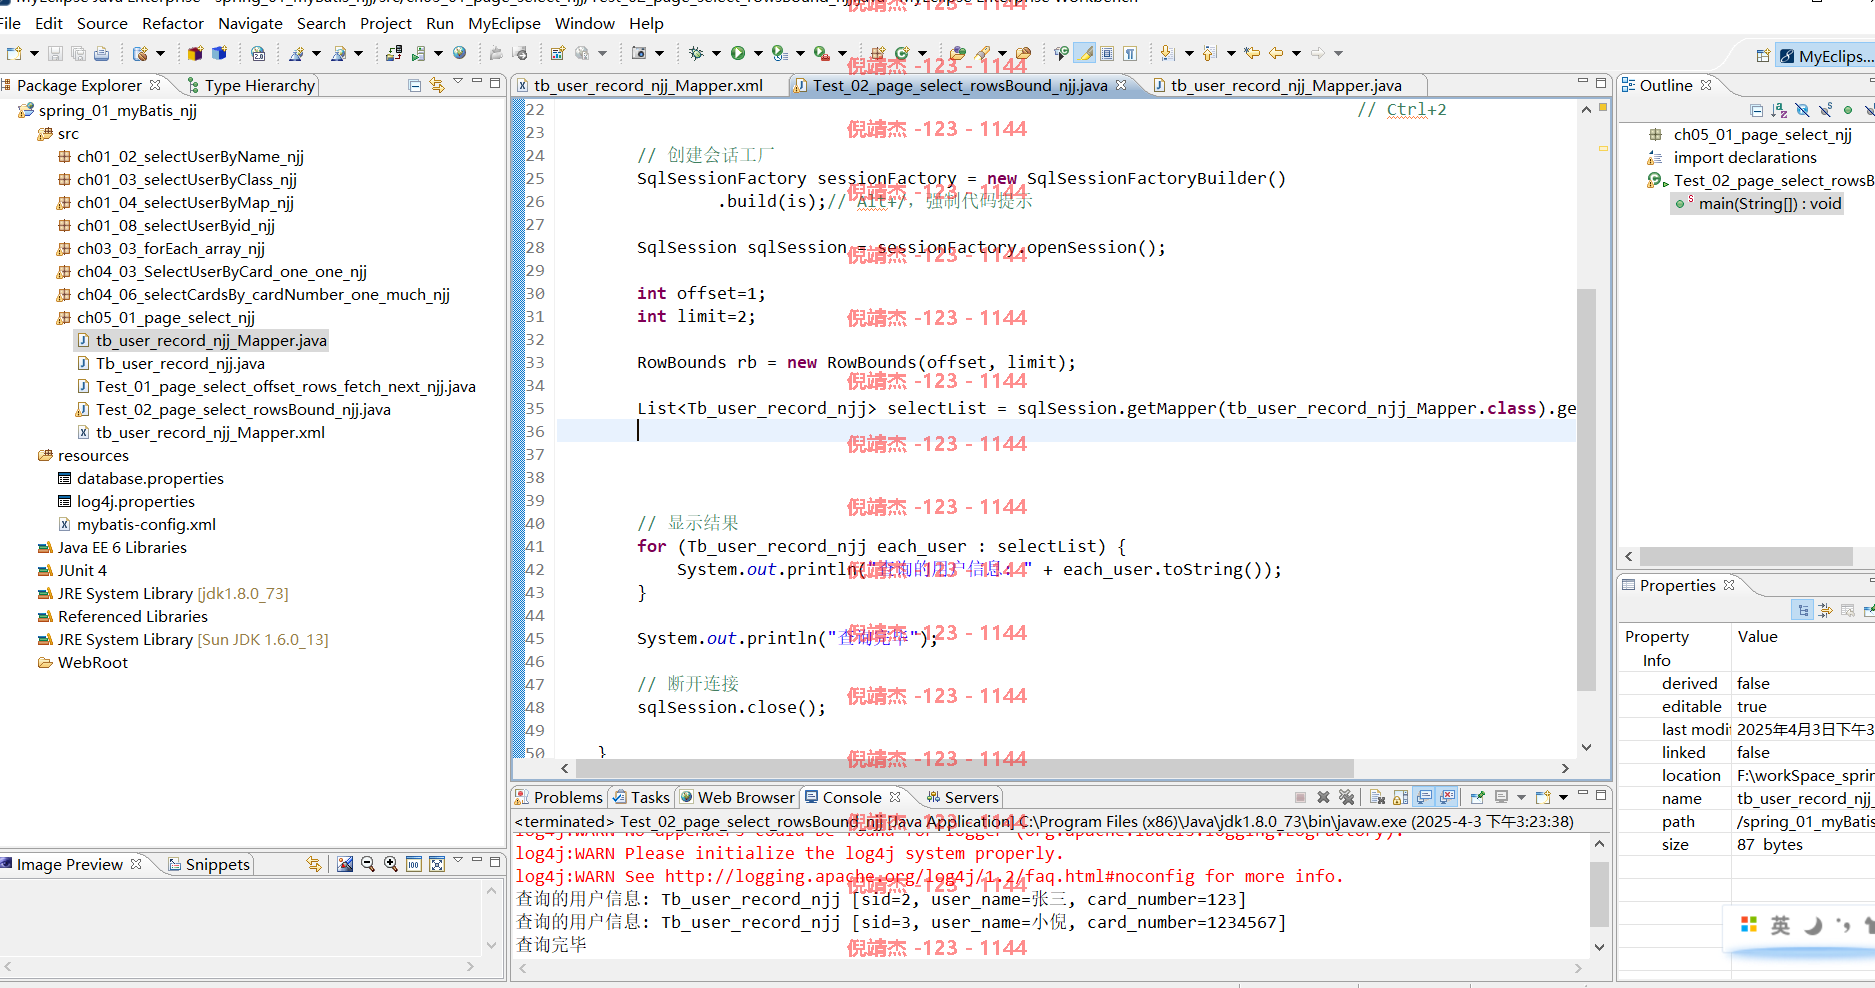Select import declarations in Outline
Viewport: 1875px width, 988px height.
[x=1745, y=158]
